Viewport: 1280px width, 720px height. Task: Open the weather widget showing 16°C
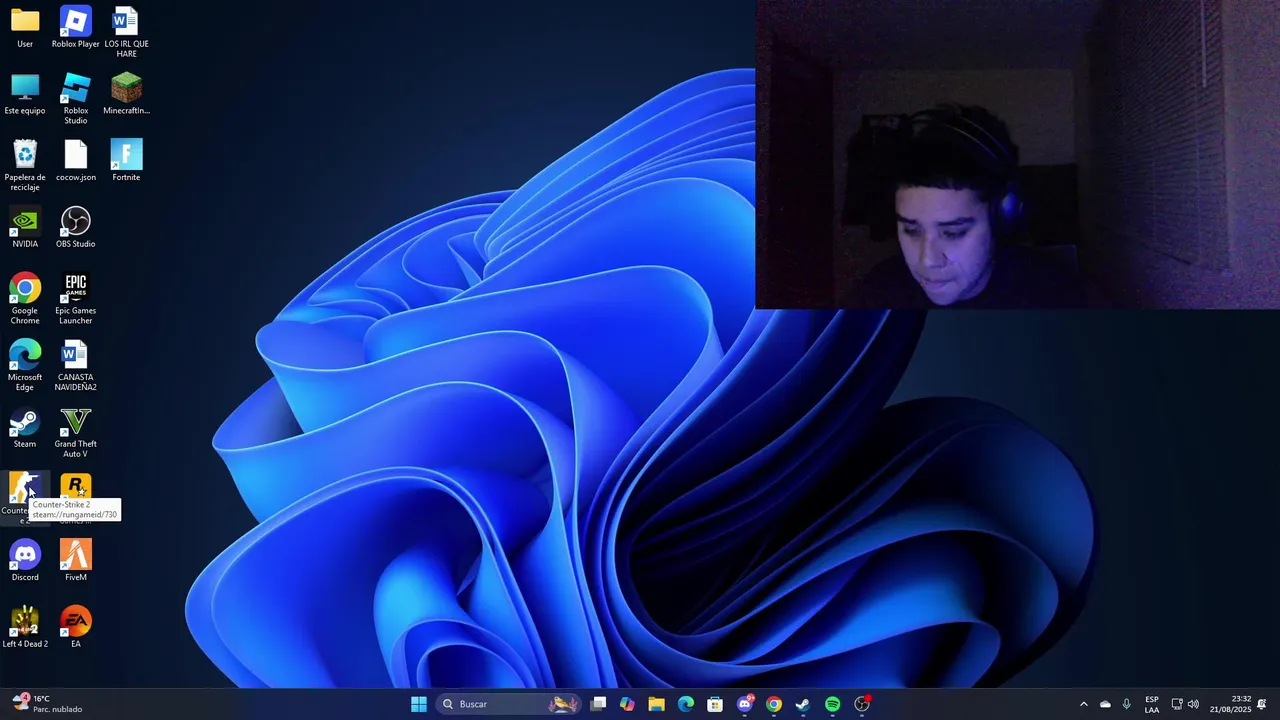48,704
